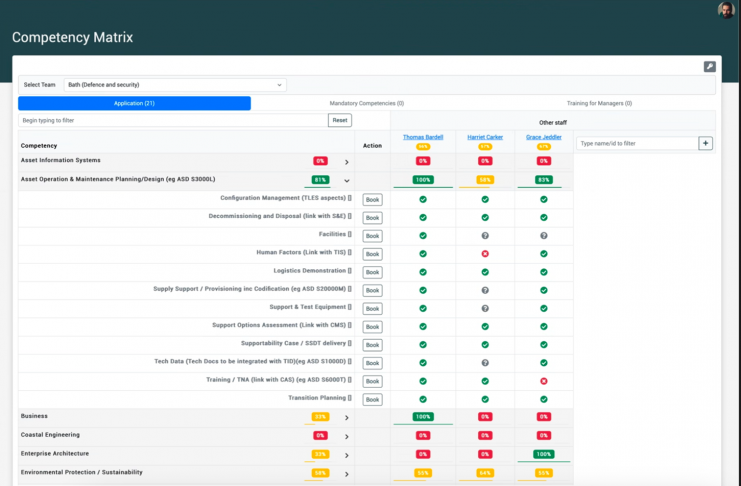Click Grace Jeddler's check for Human Factors
Image resolution: width=741 pixels, height=486 pixels.
pyautogui.click(x=543, y=254)
